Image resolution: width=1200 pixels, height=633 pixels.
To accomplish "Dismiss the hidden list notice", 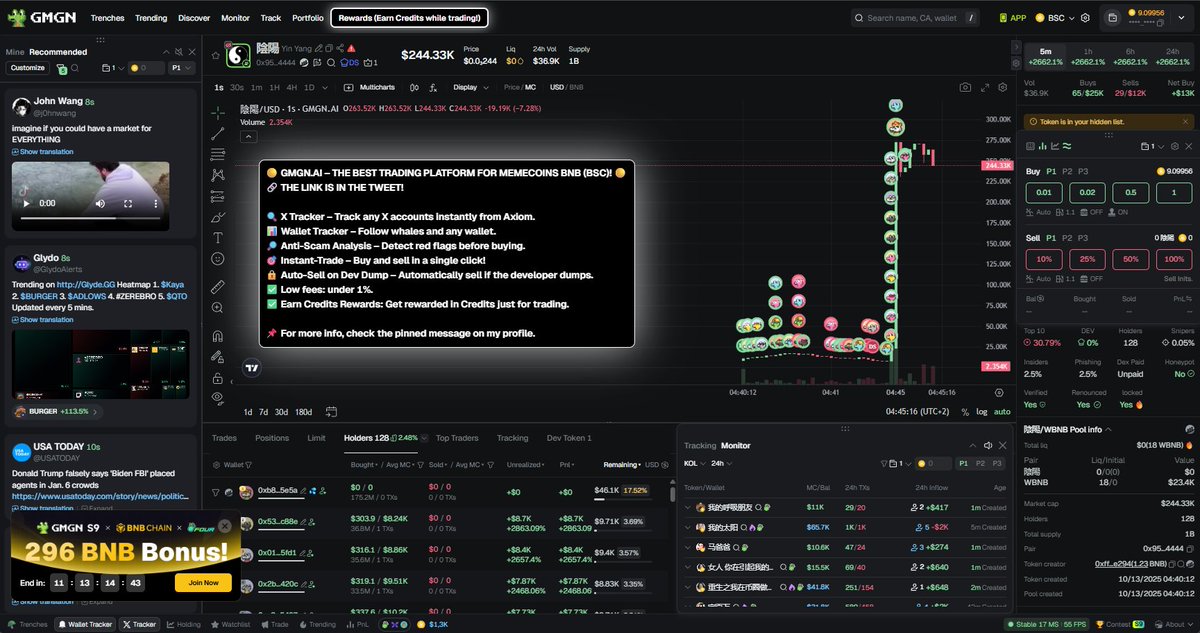I will tap(1186, 121).
